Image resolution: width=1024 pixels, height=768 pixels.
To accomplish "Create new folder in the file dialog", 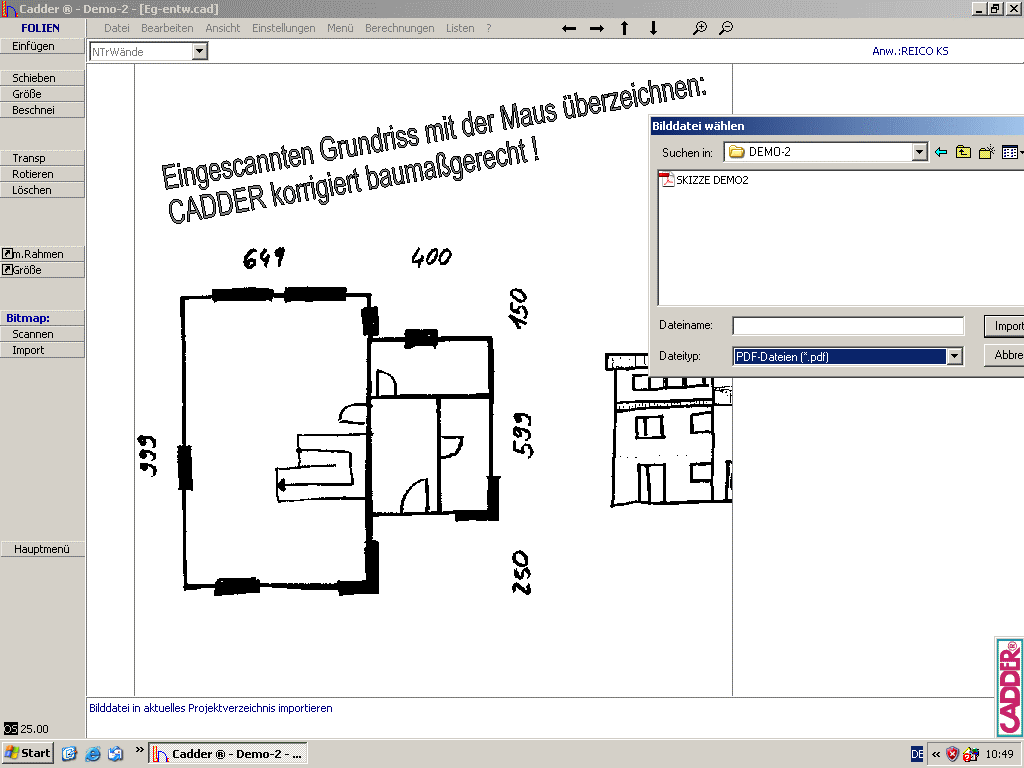I will tap(986, 152).
